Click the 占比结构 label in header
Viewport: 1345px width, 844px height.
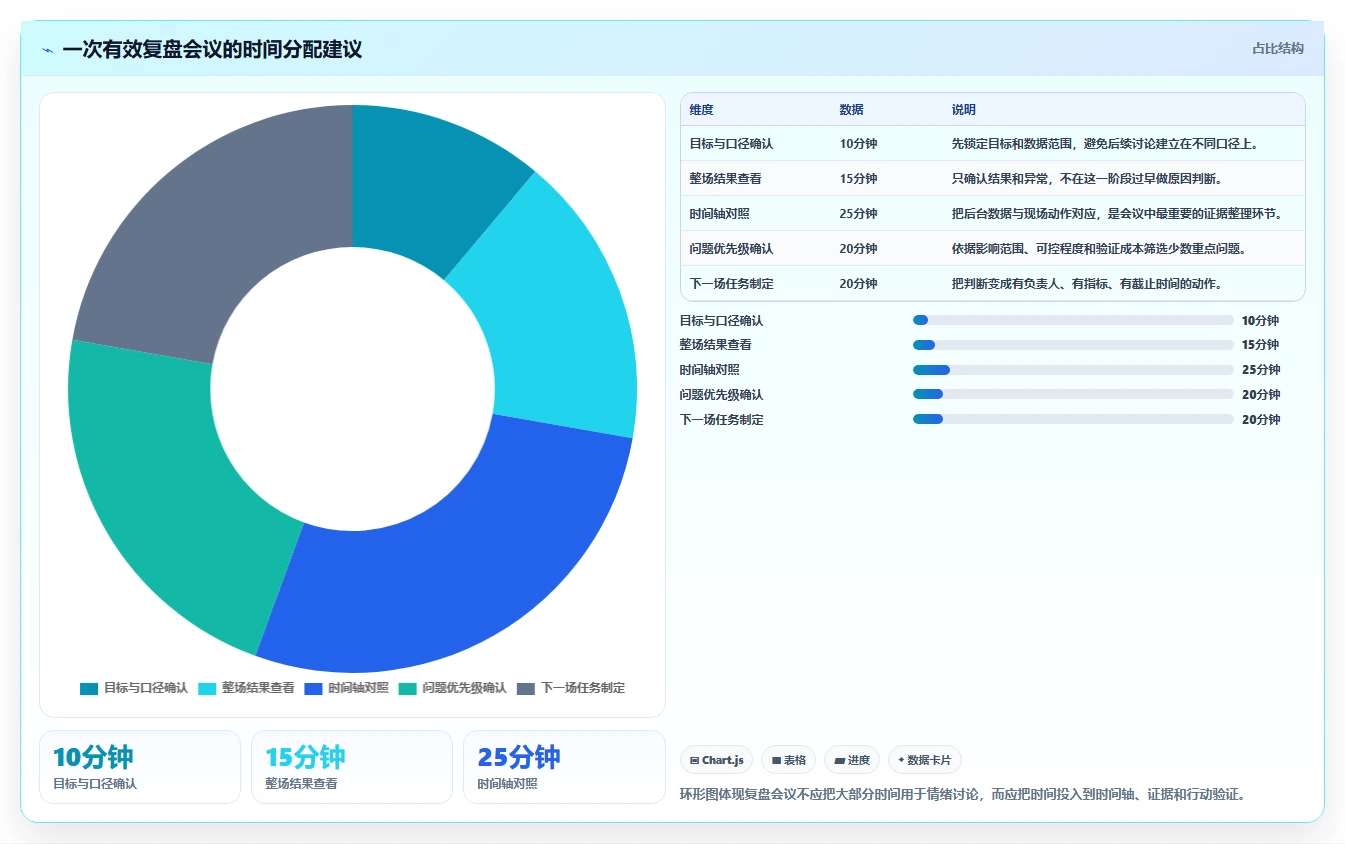click(1277, 48)
